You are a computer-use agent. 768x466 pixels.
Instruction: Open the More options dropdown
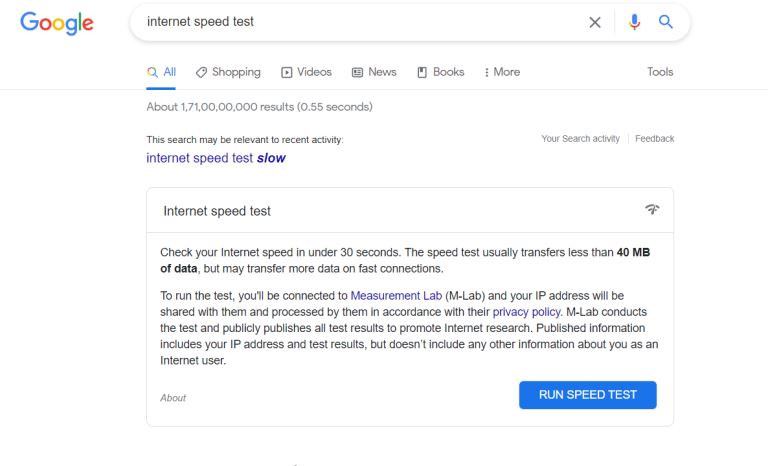(502, 72)
